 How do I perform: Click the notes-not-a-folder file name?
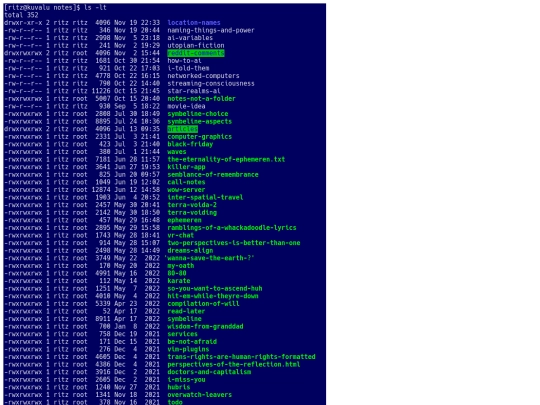(x=201, y=99)
